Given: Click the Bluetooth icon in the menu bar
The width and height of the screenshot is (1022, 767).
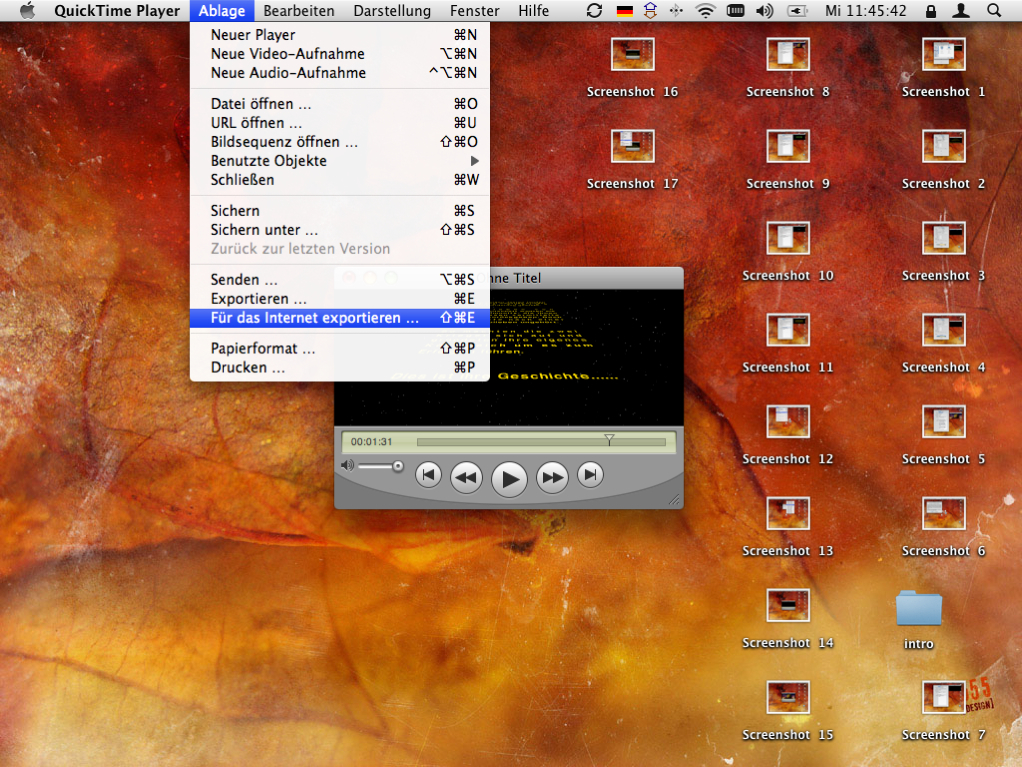Looking at the screenshot, I should coord(676,10).
